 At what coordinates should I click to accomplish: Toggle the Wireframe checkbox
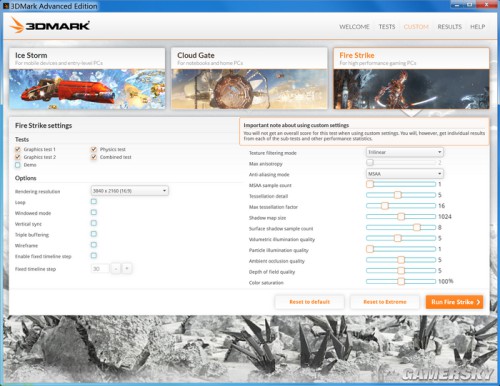(x=94, y=245)
